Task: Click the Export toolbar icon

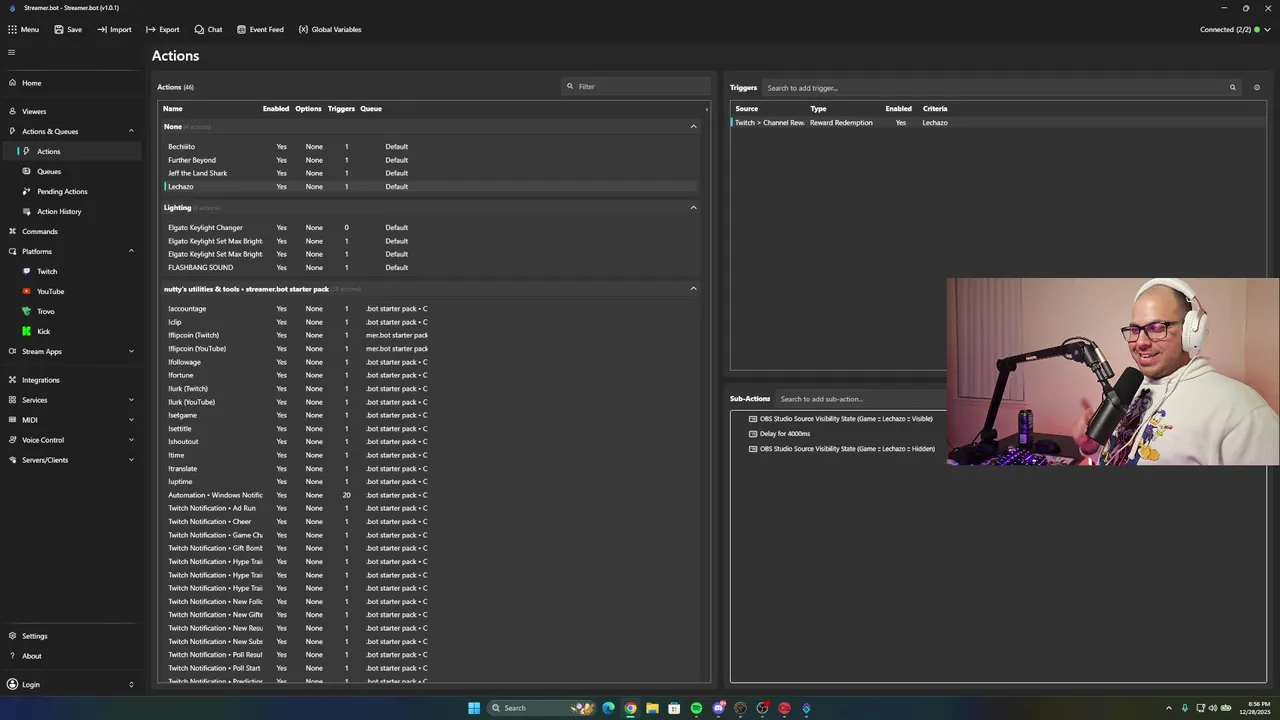Action: [x=151, y=29]
